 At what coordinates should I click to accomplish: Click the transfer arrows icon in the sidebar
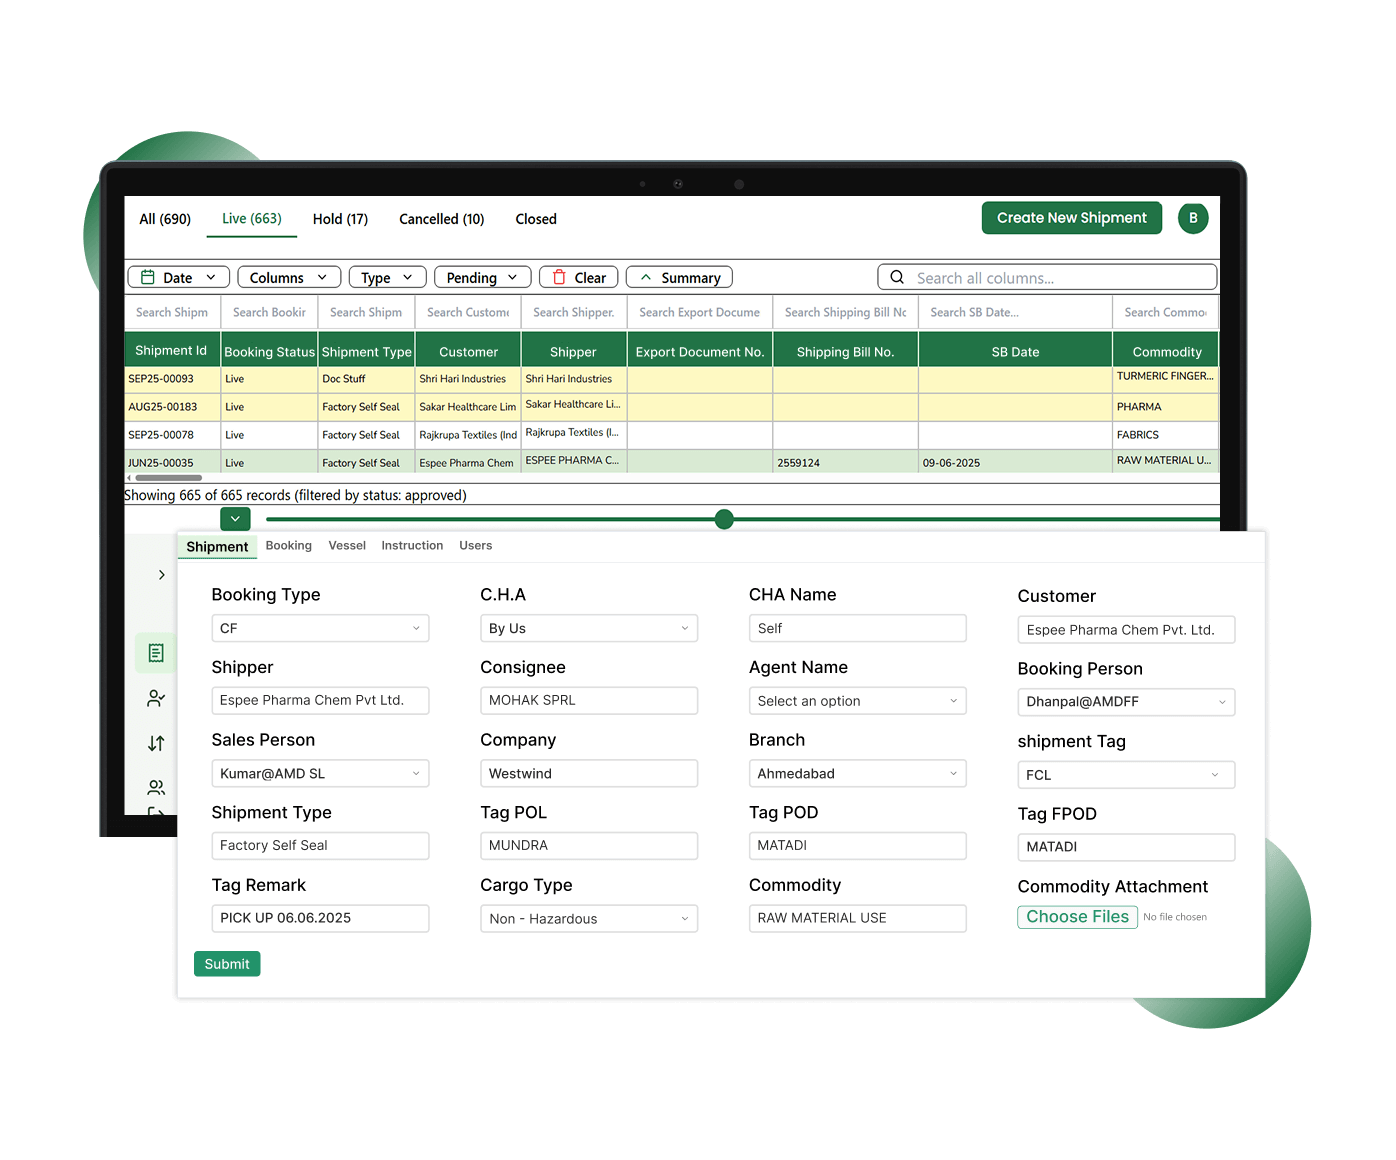(x=155, y=743)
